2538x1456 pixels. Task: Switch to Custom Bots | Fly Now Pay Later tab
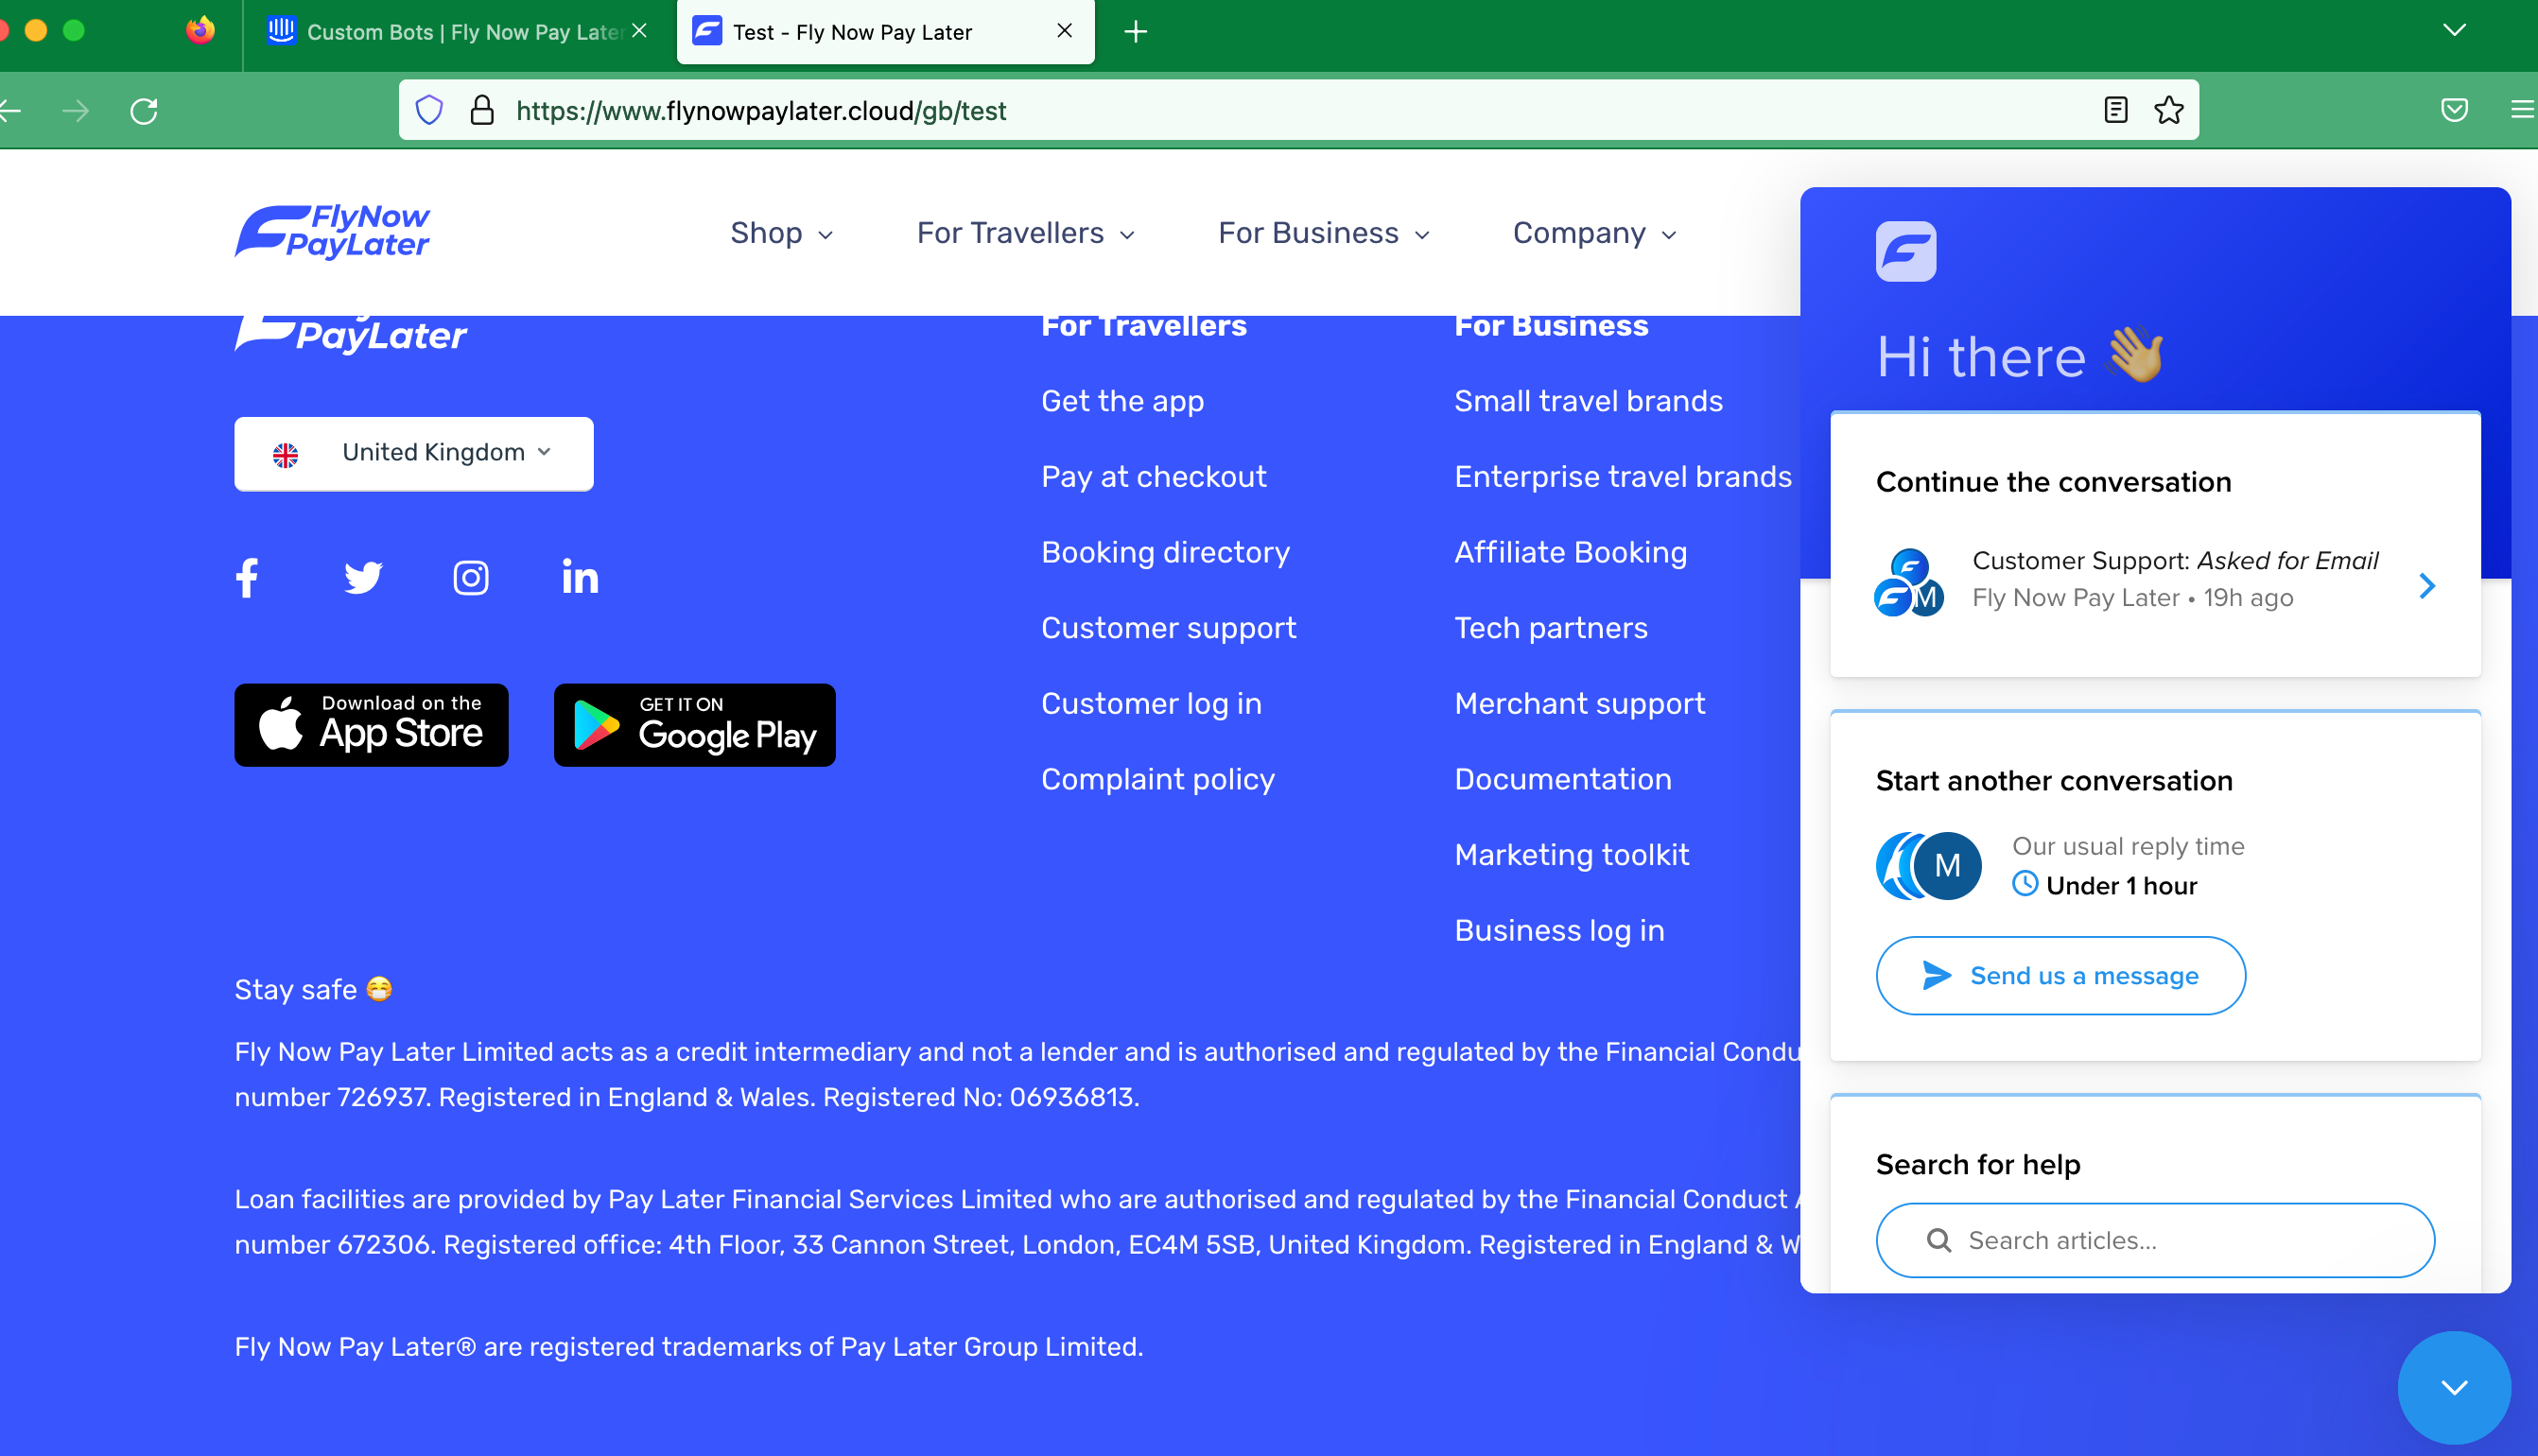446,32
